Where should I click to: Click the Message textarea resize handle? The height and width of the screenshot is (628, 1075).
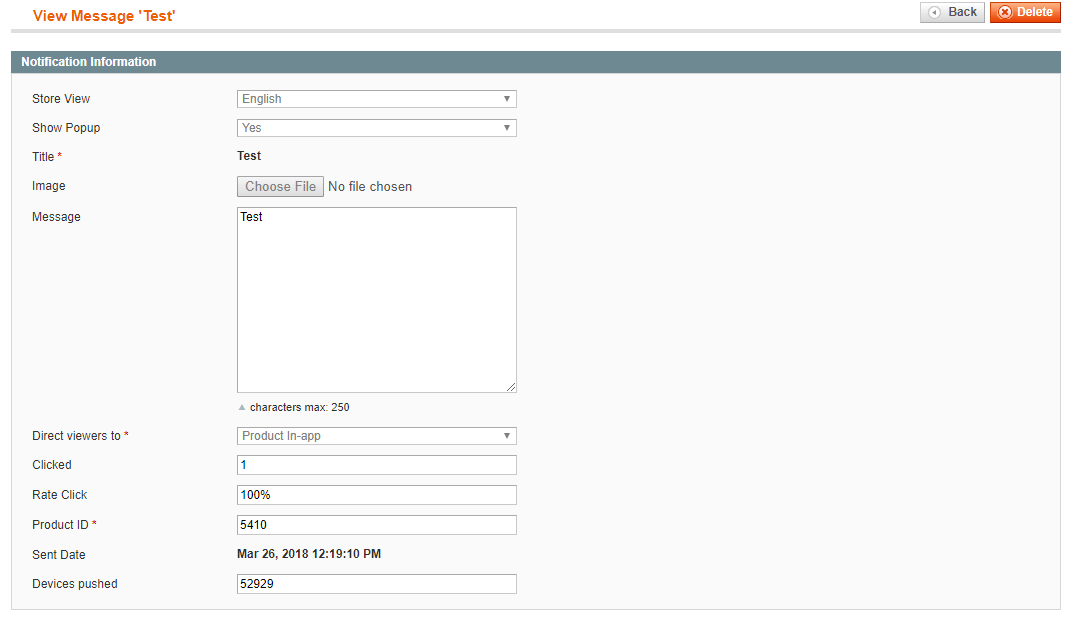point(511,387)
